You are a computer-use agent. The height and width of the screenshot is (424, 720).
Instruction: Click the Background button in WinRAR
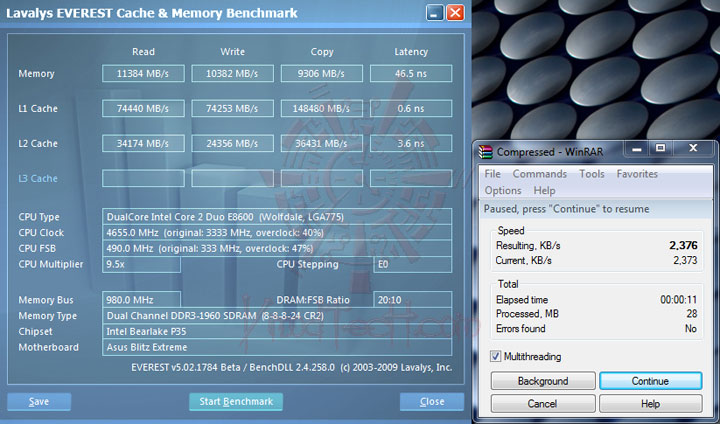click(x=543, y=381)
